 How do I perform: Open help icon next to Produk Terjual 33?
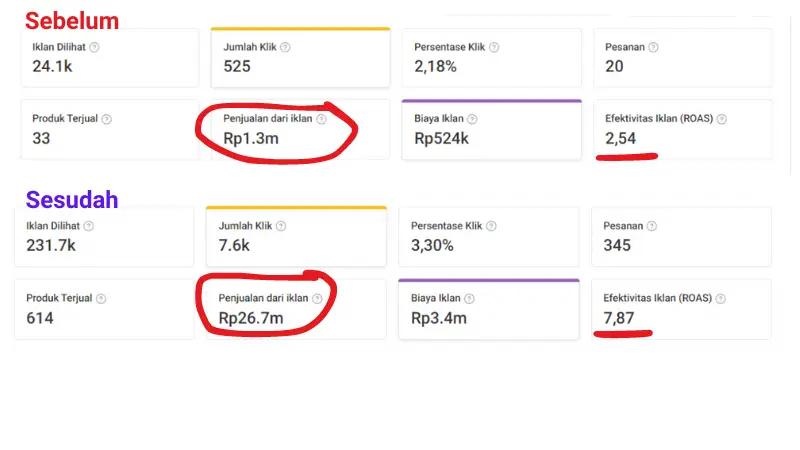[106, 119]
